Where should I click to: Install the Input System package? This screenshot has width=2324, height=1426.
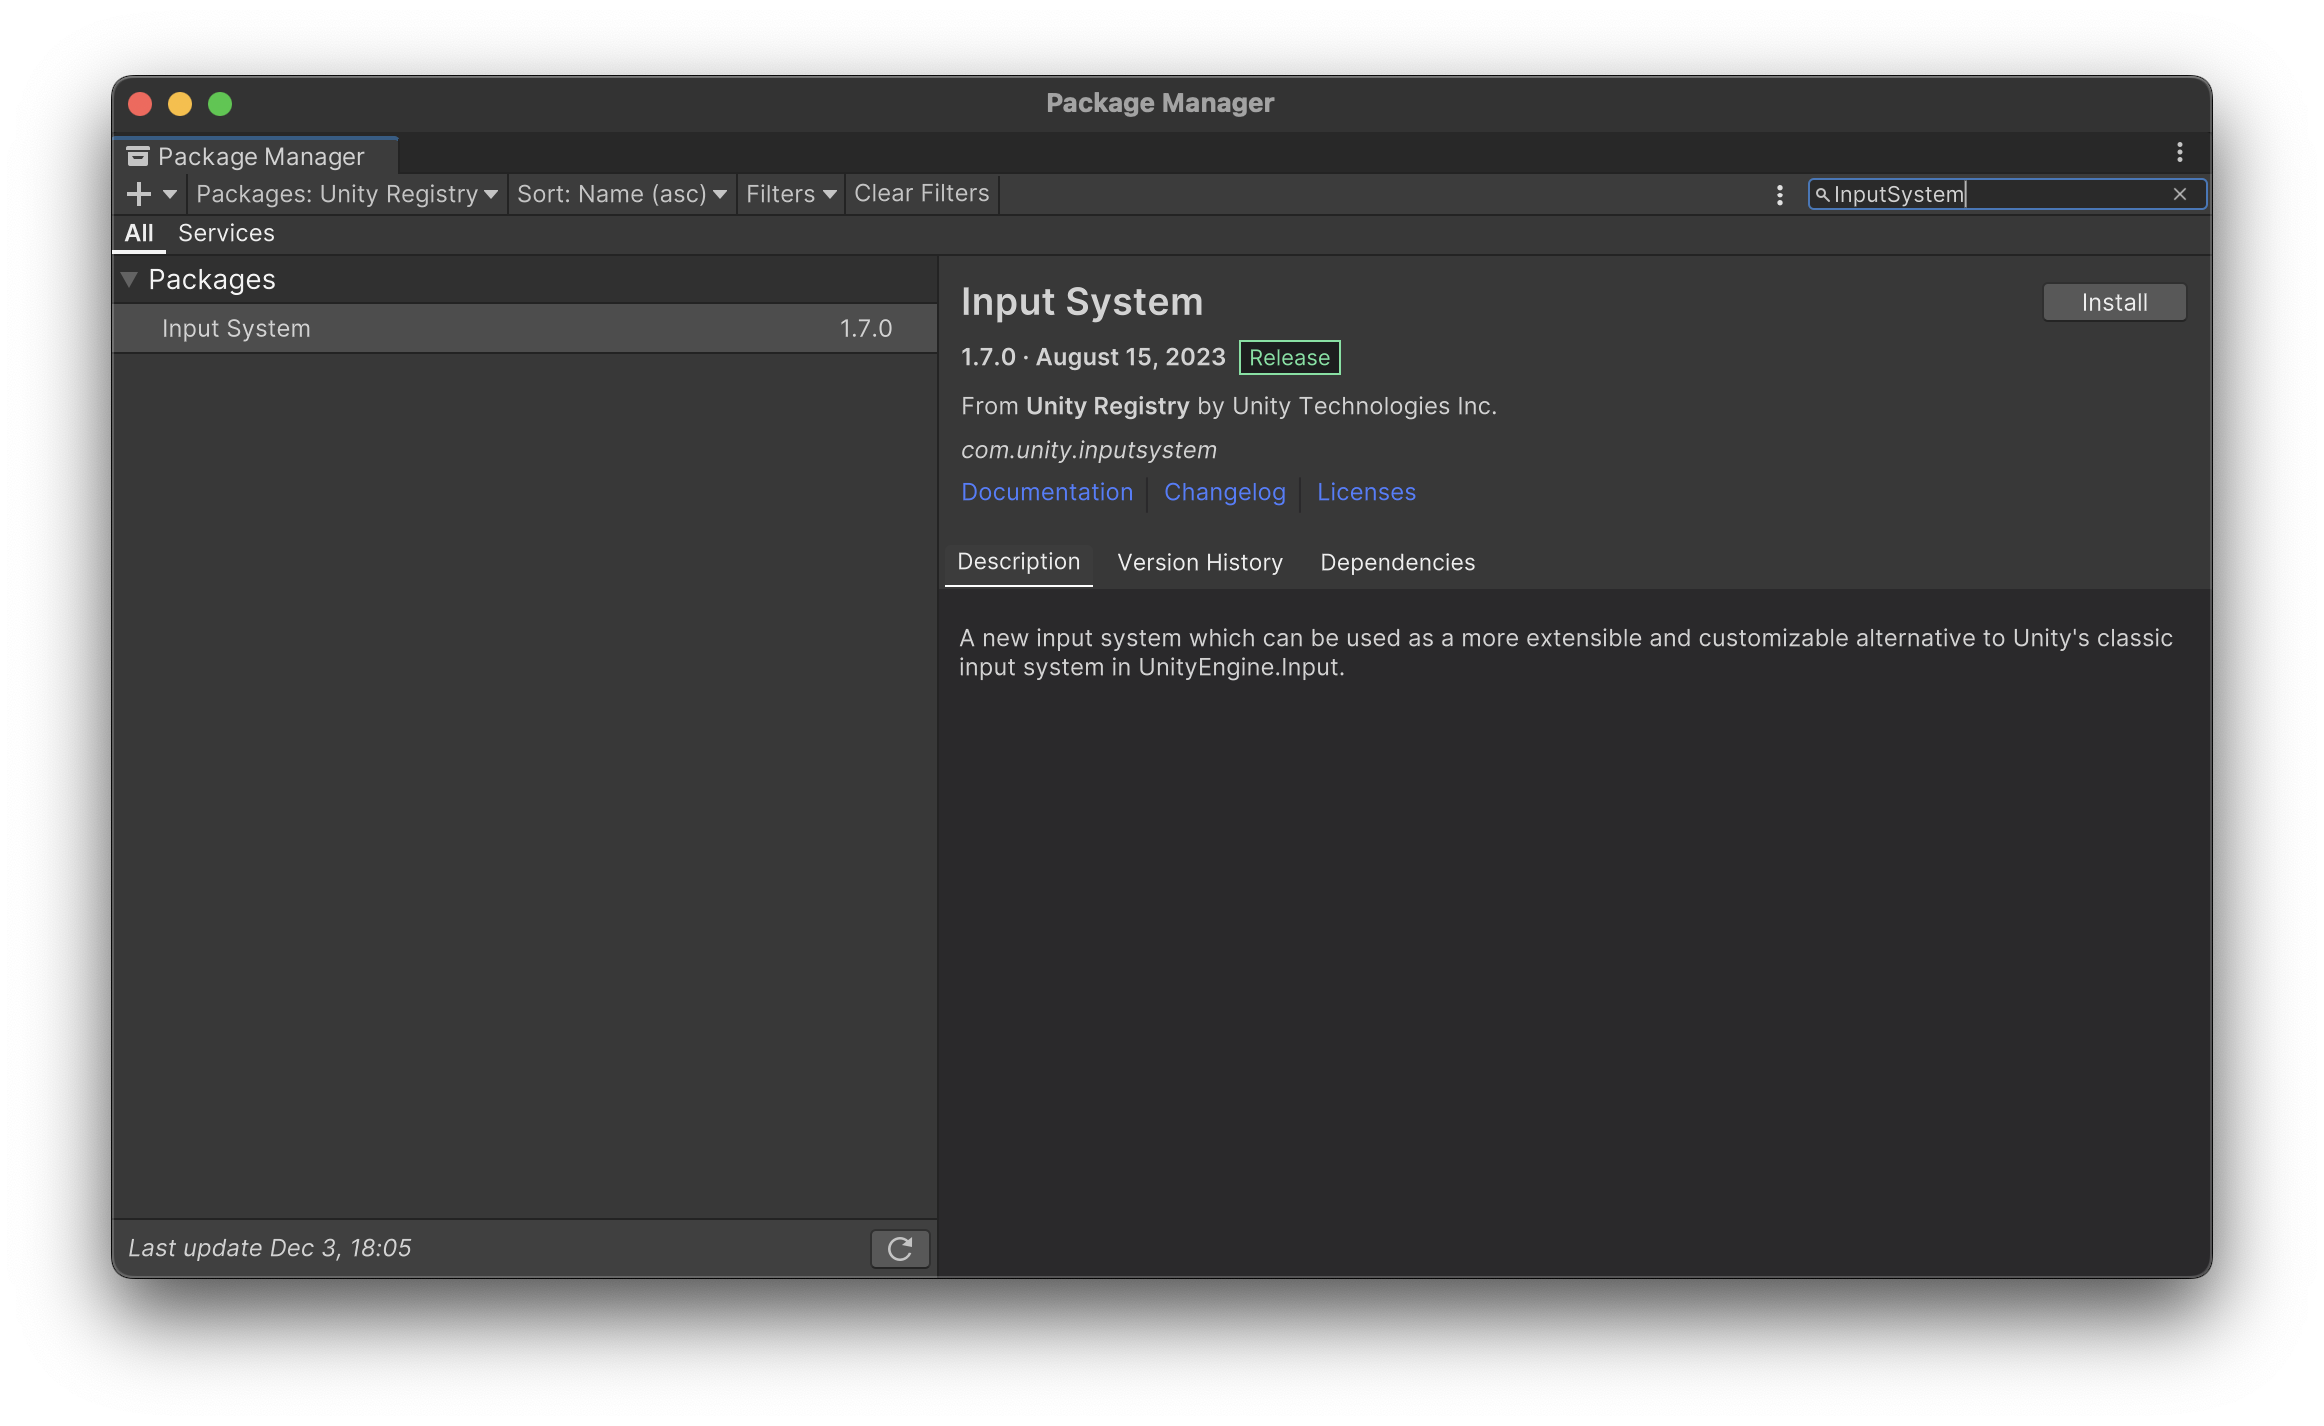2114,302
